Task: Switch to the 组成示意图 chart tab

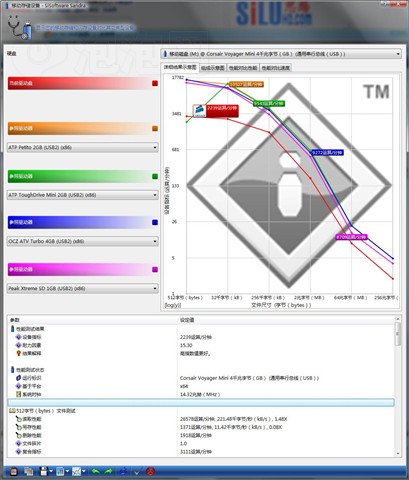Action: [213, 68]
